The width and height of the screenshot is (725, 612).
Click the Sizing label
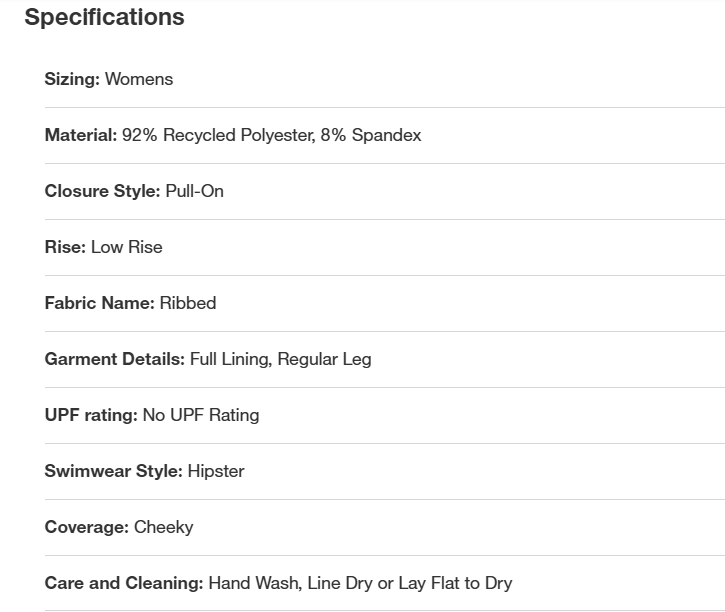(x=72, y=79)
